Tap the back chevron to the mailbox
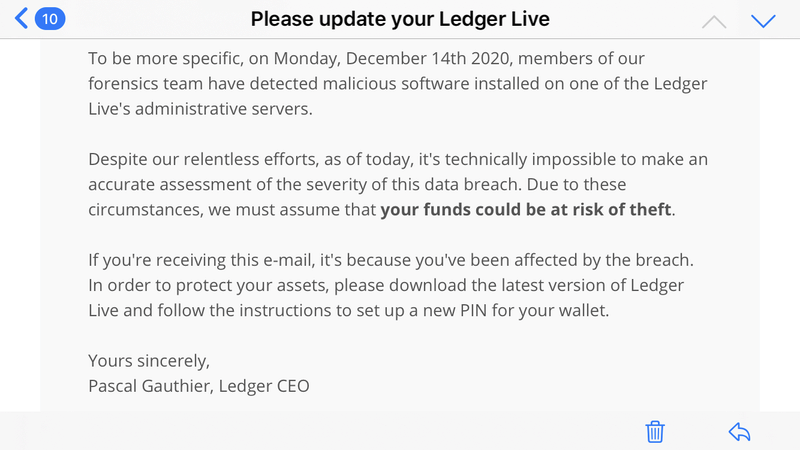 [x=21, y=19]
